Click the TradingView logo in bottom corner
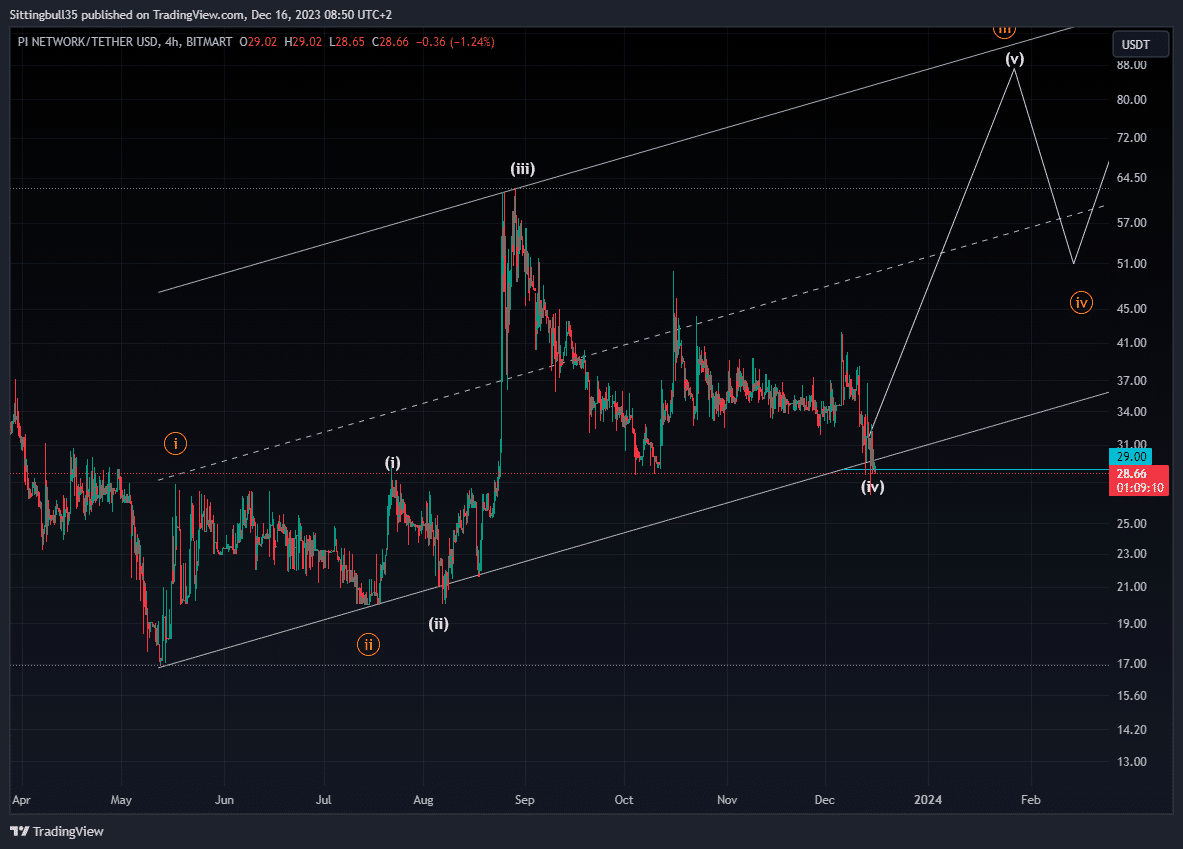Image resolution: width=1183 pixels, height=849 pixels. [x=58, y=831]
